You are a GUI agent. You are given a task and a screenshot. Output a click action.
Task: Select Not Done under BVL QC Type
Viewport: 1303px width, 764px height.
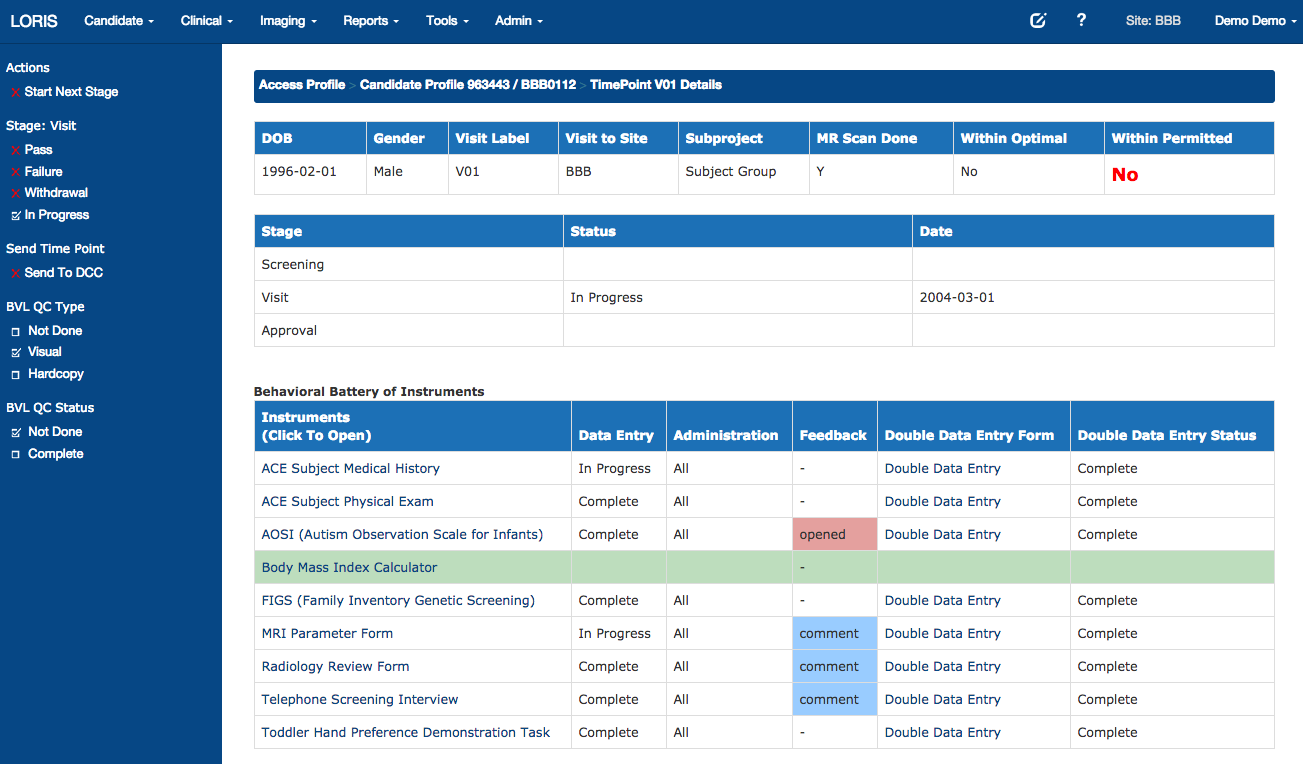[x=16, y=331]
